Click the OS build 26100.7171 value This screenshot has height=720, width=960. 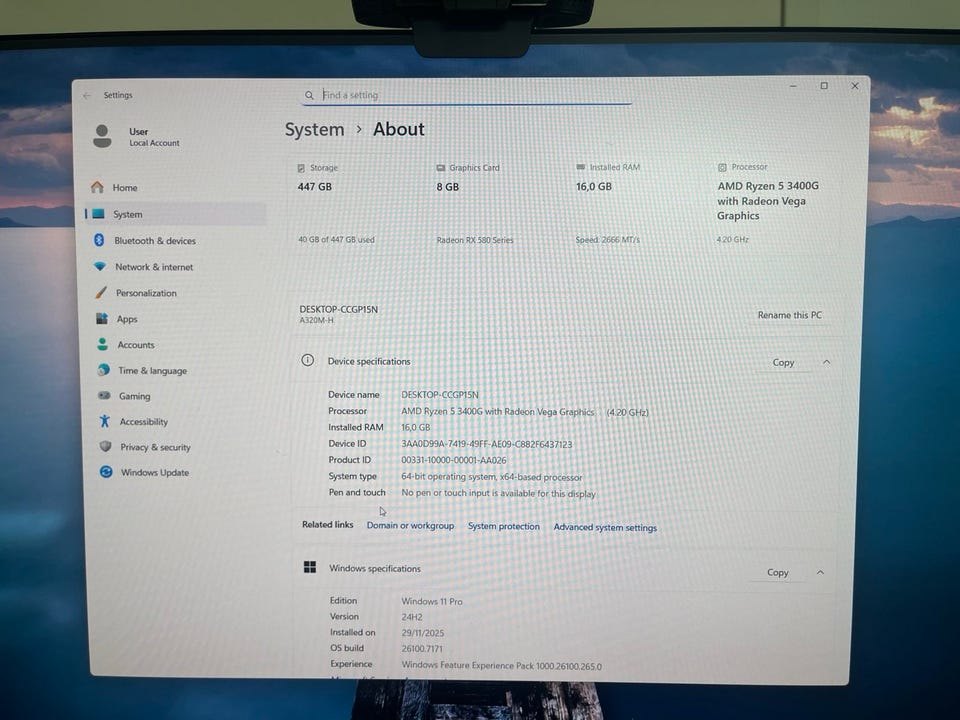(x=422, y=649)
